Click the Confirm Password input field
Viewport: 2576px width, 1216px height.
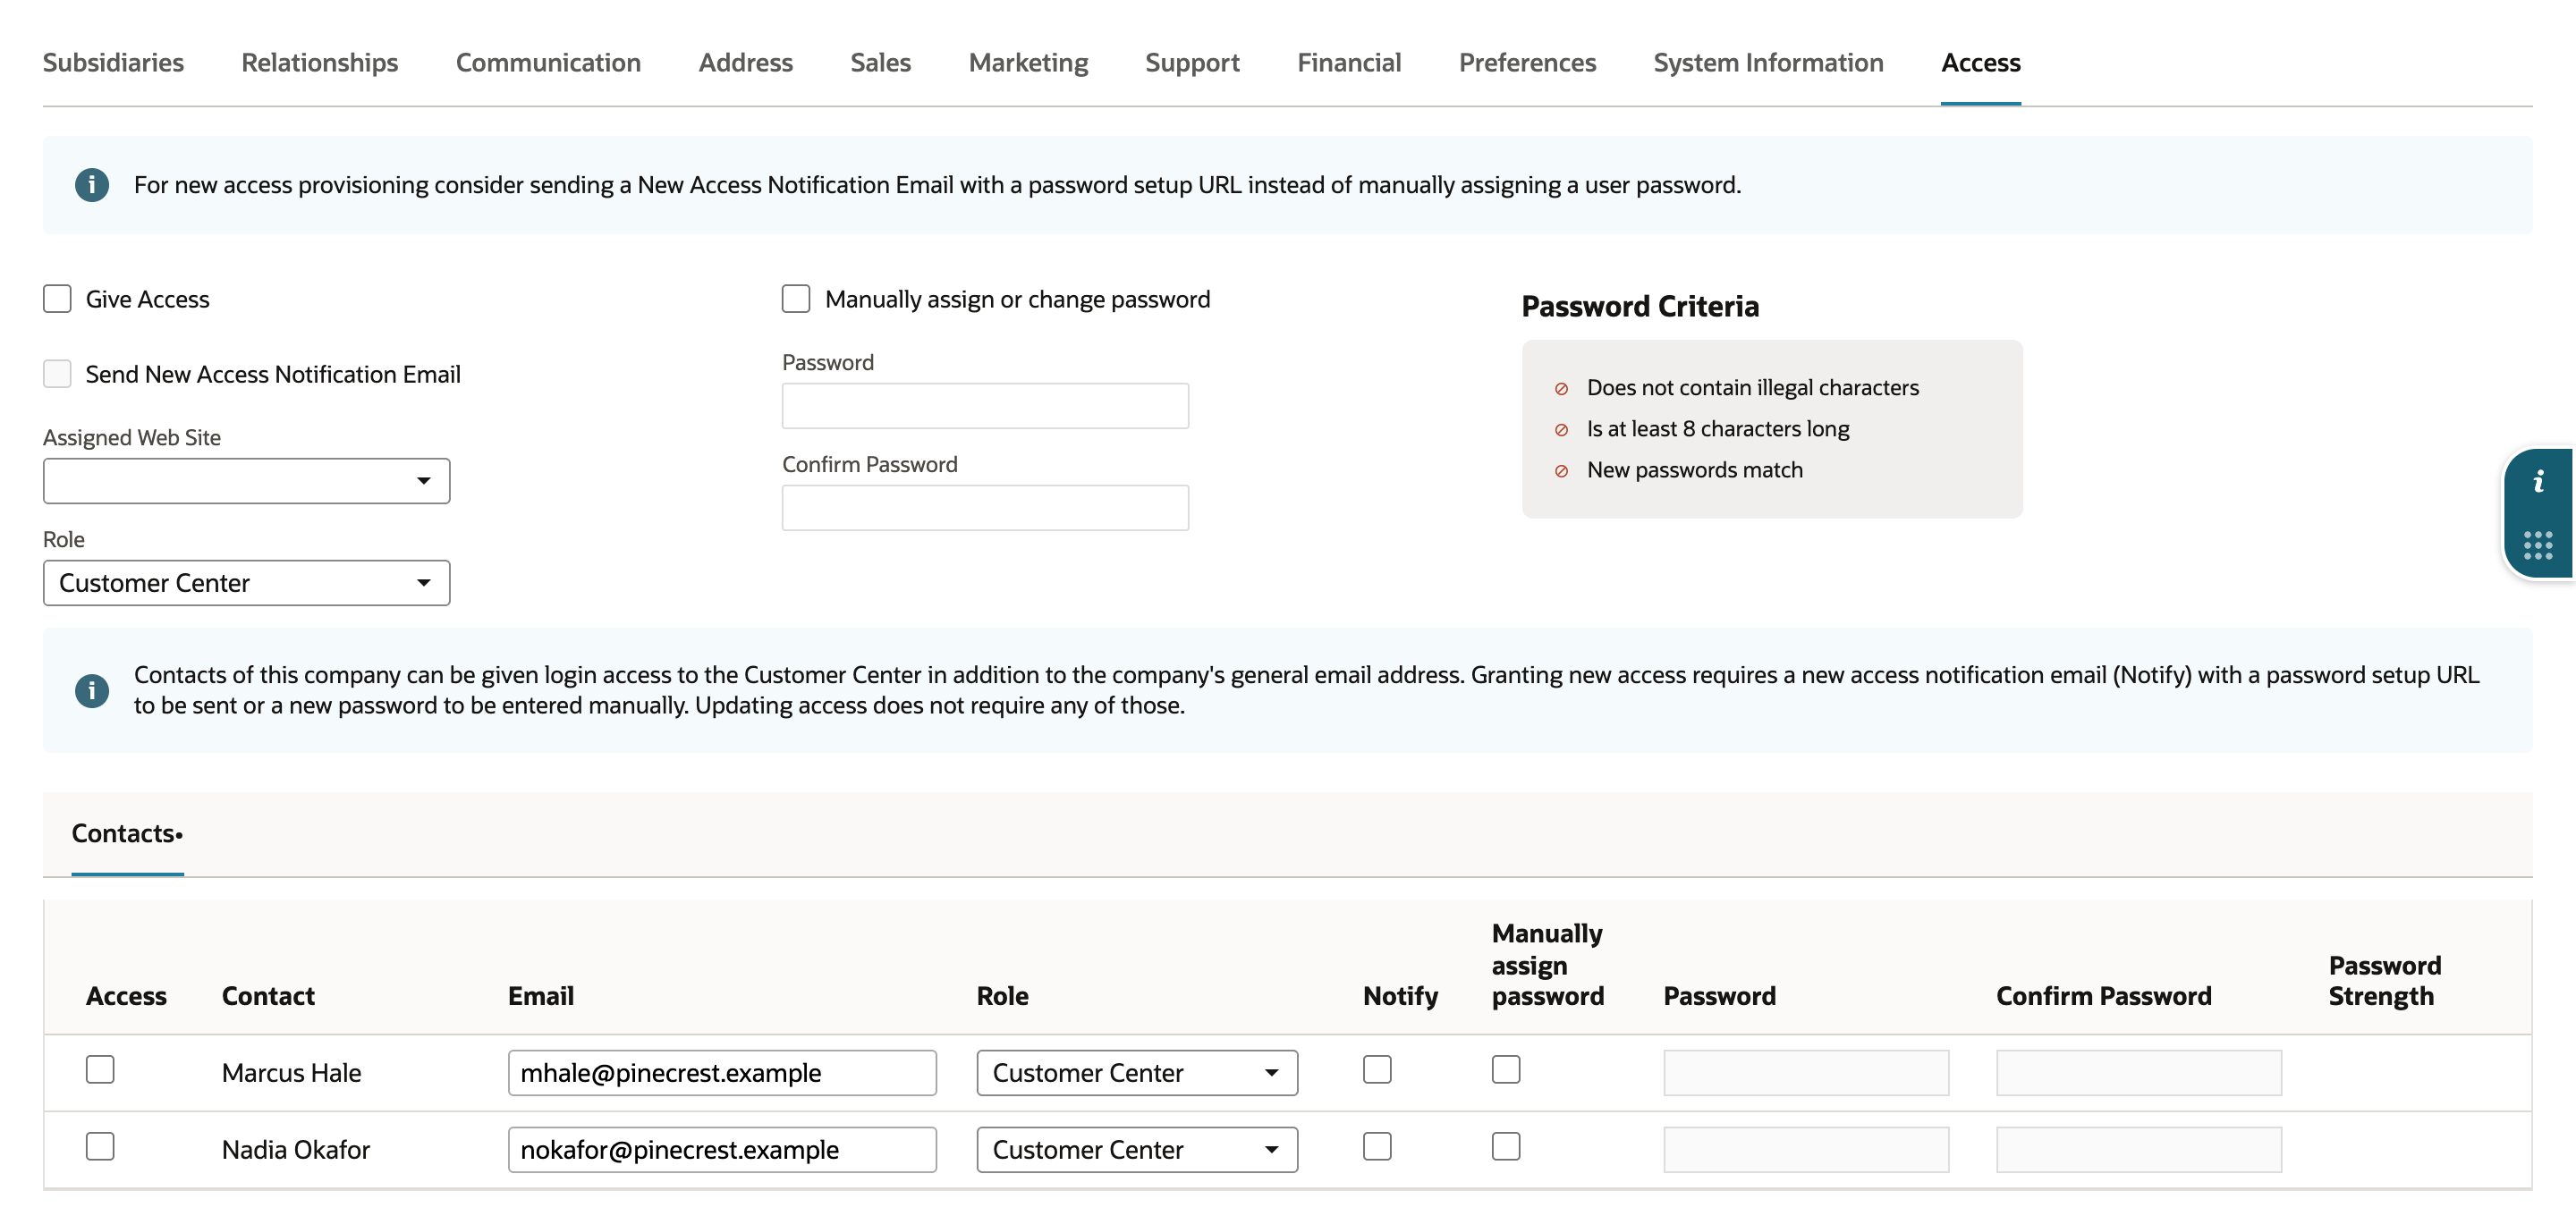(985, 508)
